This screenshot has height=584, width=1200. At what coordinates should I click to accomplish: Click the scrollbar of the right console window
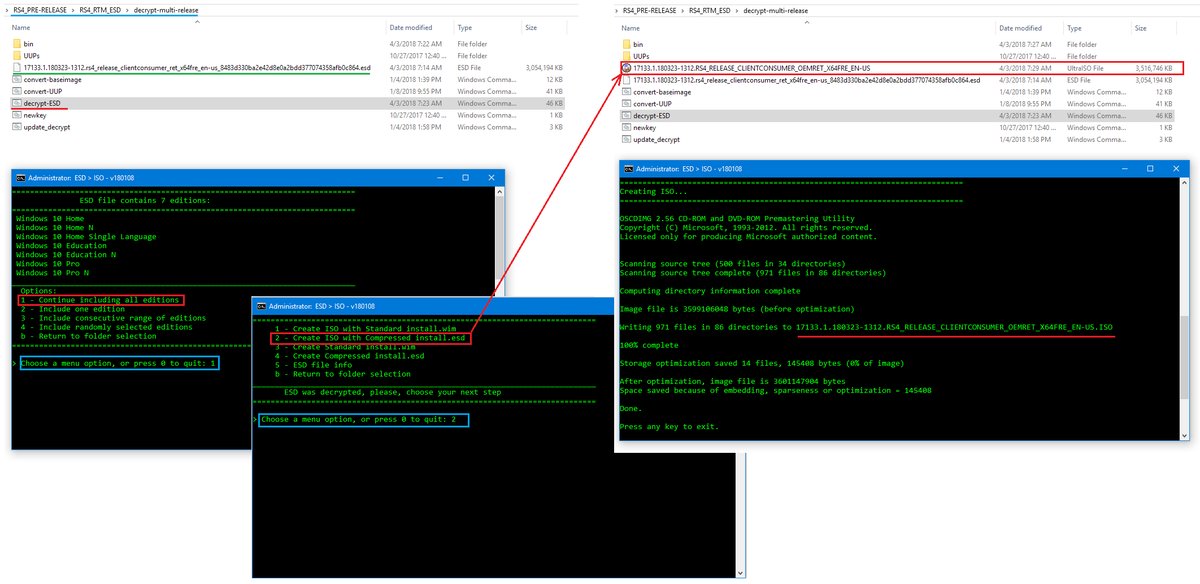tap(1183, 308)
